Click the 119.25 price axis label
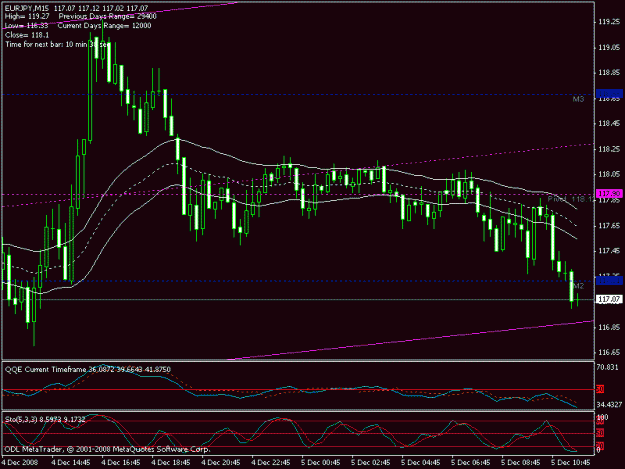Image resolution: width=625 pixels, height=469 pixels. [x=609, y=22]
